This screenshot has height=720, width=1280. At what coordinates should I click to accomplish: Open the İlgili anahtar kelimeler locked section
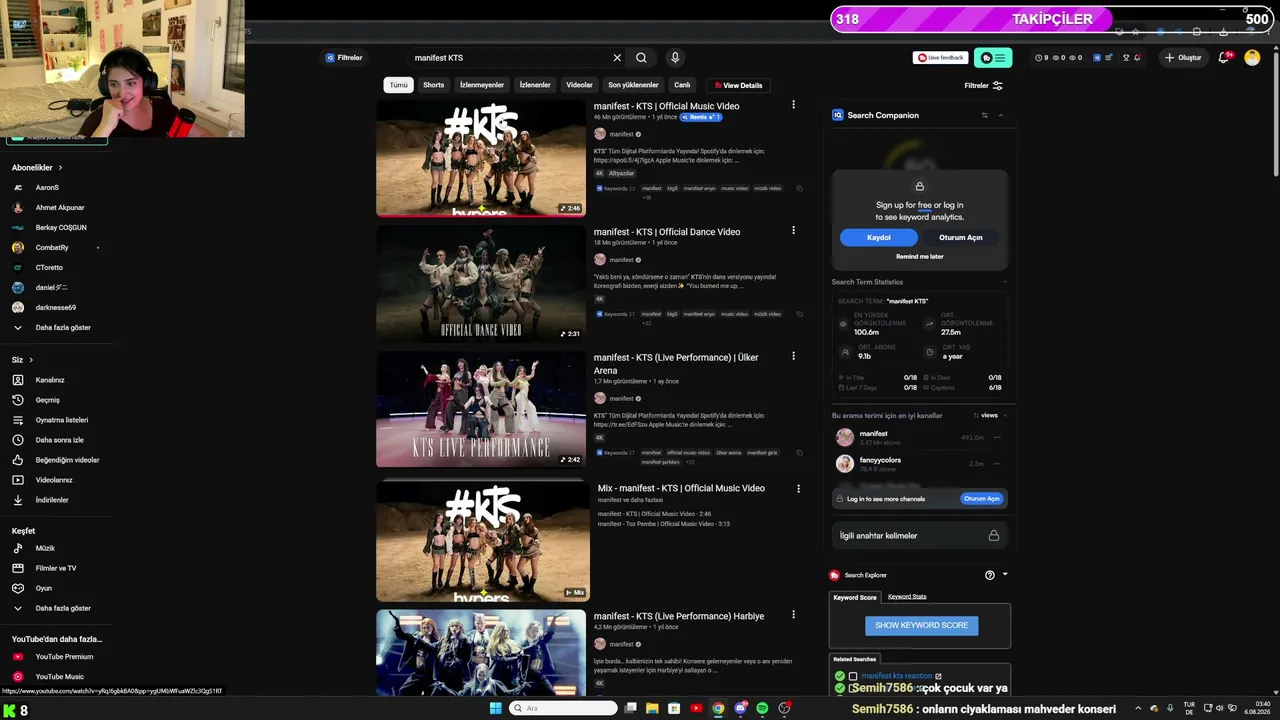pyautogui.click(x=919, y=536)
